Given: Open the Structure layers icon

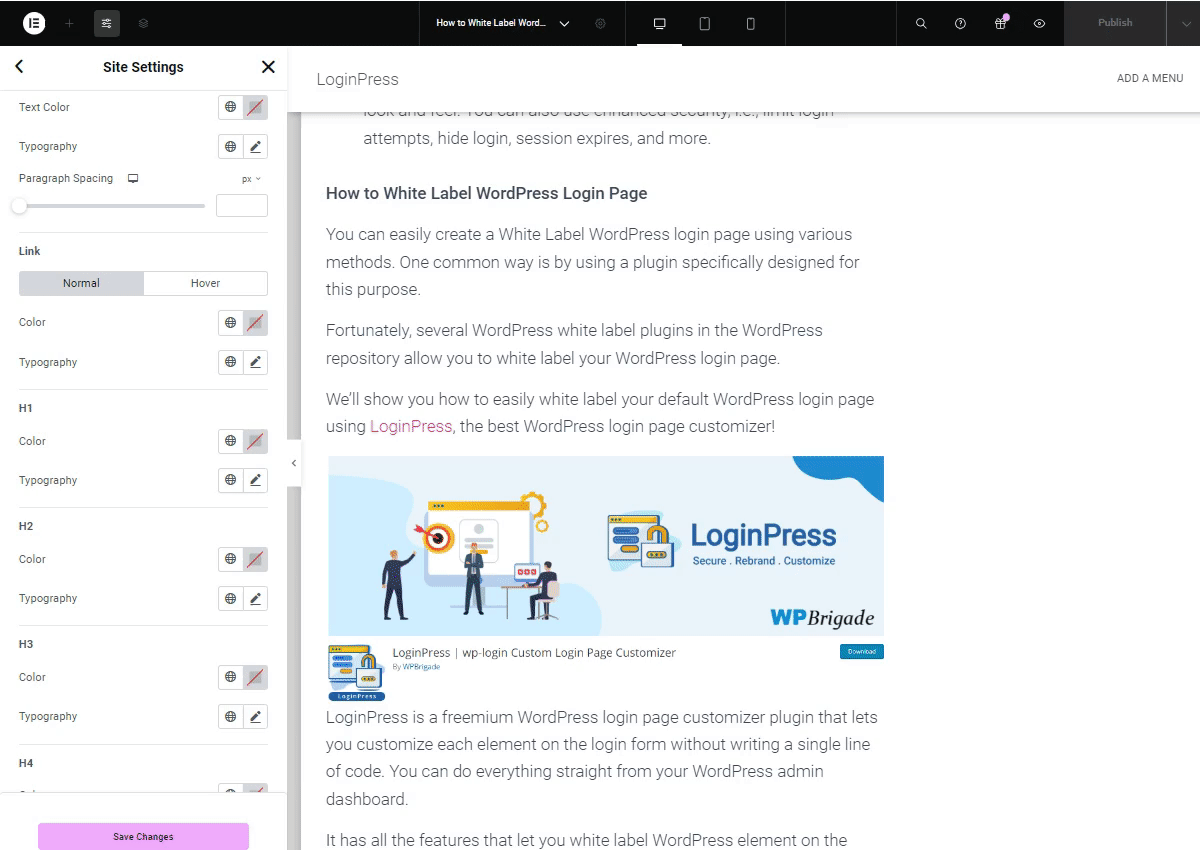Looking at the screenshot, I should tap(143, 23).
